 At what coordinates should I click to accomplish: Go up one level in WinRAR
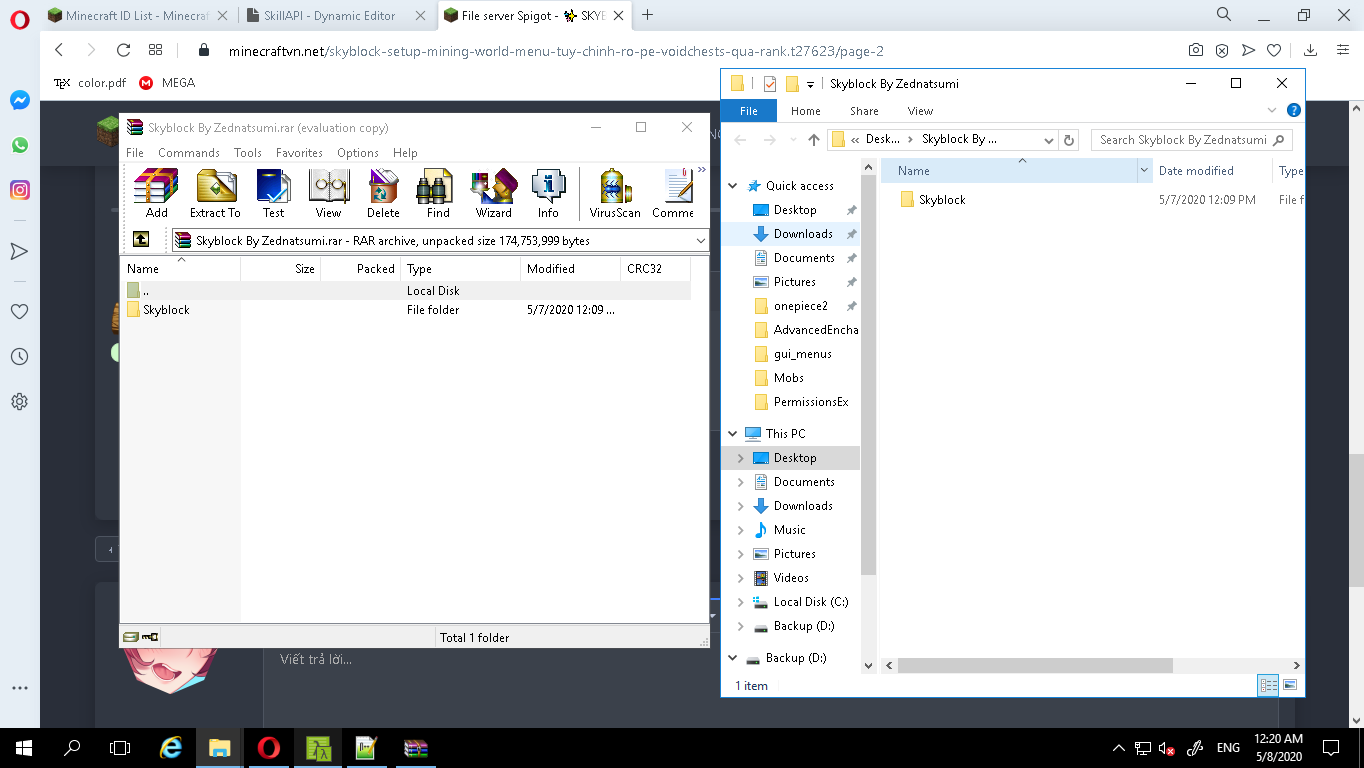(x=141, y=240)
